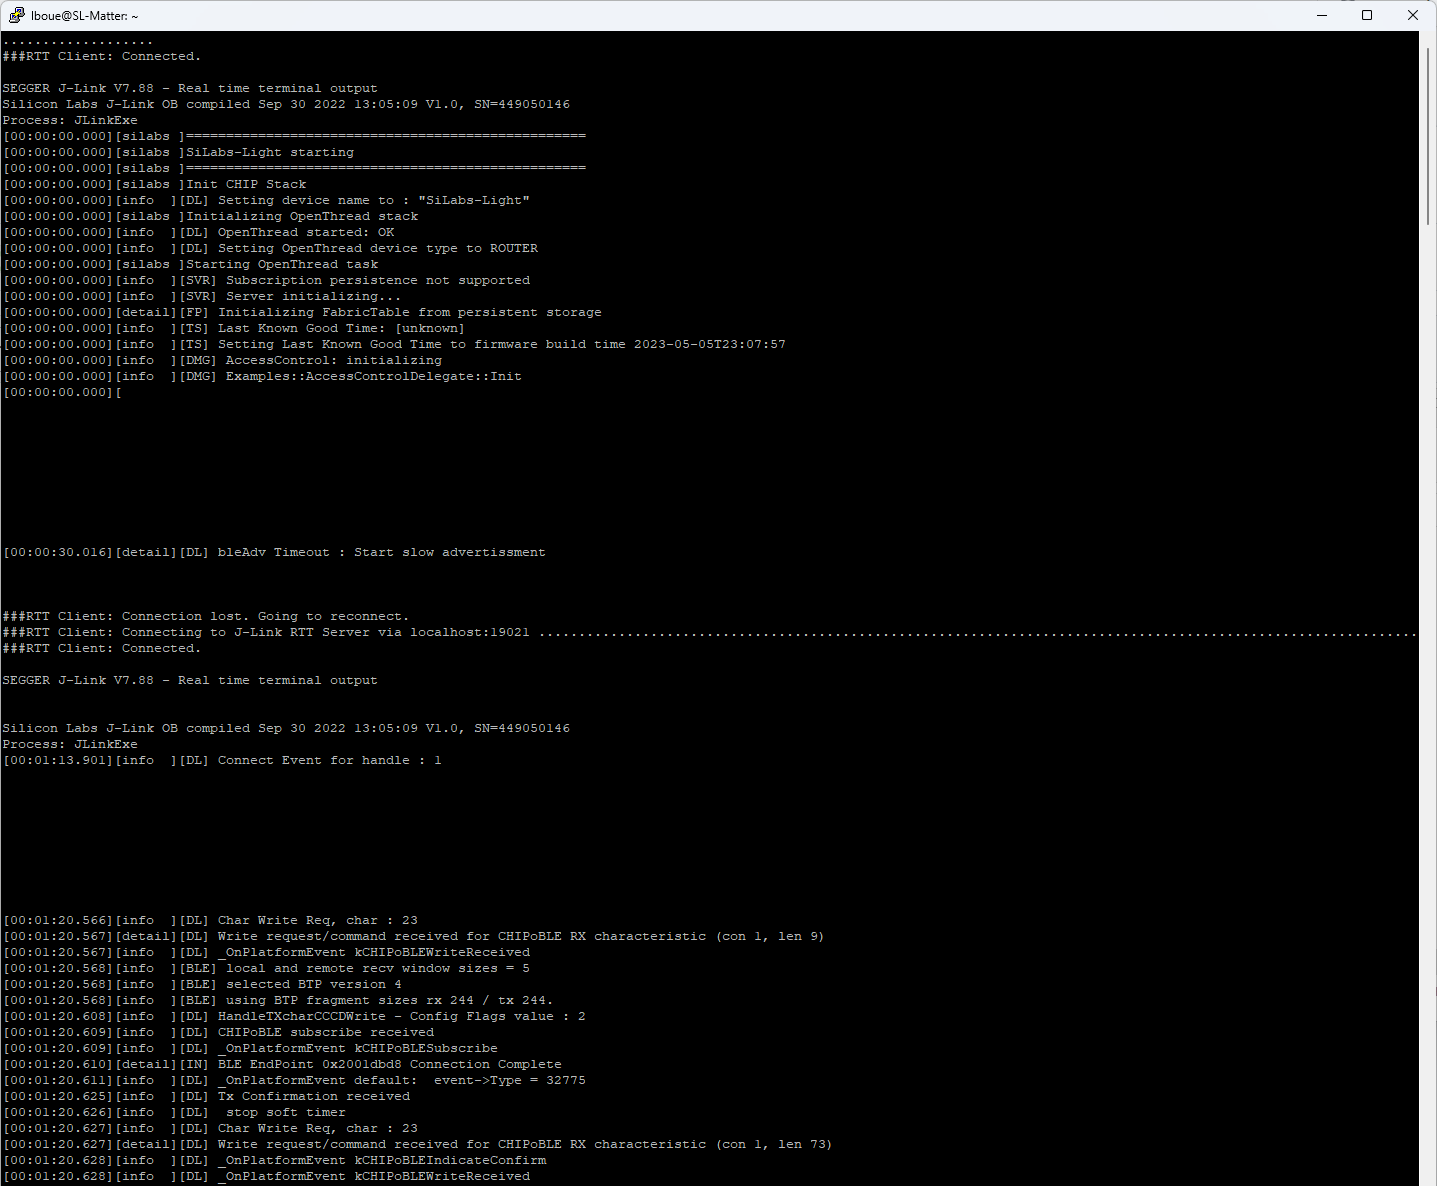Click the Connection lost reconnect message
The image size is (1437, 1186).
click(205, 615)
